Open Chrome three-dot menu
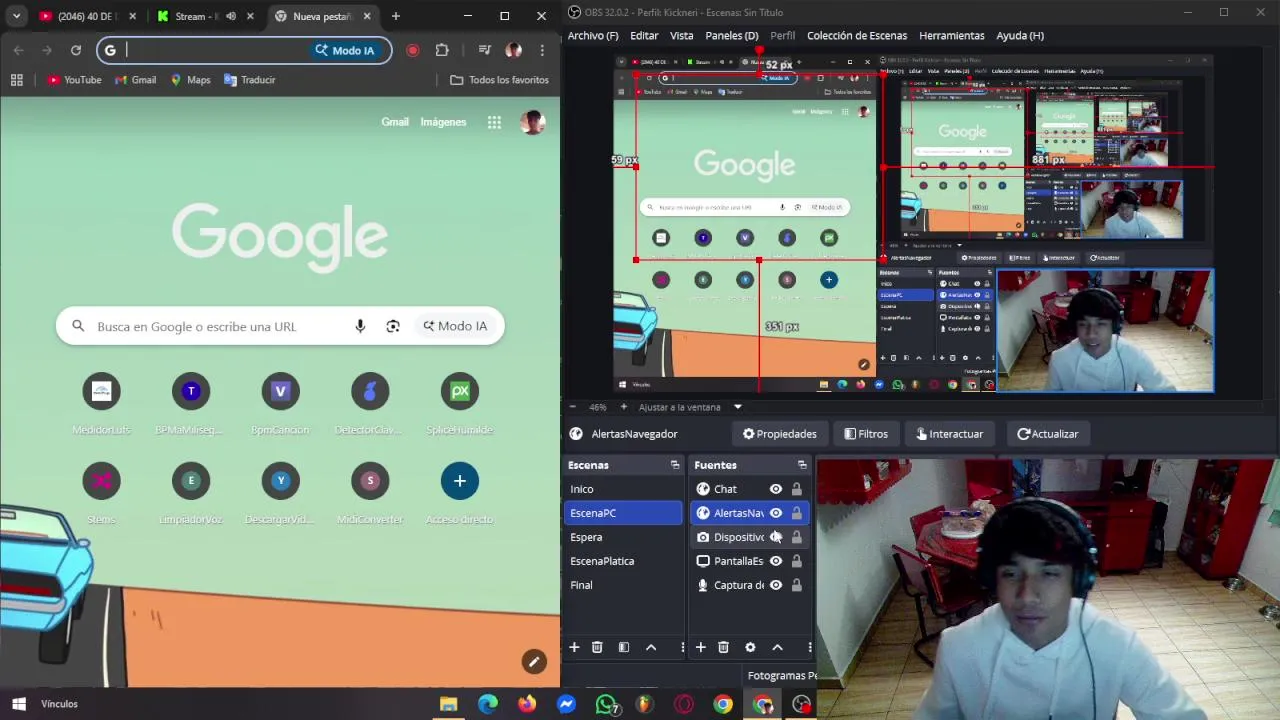Image resolution: width=1280 pixels, height=720 pixels. (542, 50)
